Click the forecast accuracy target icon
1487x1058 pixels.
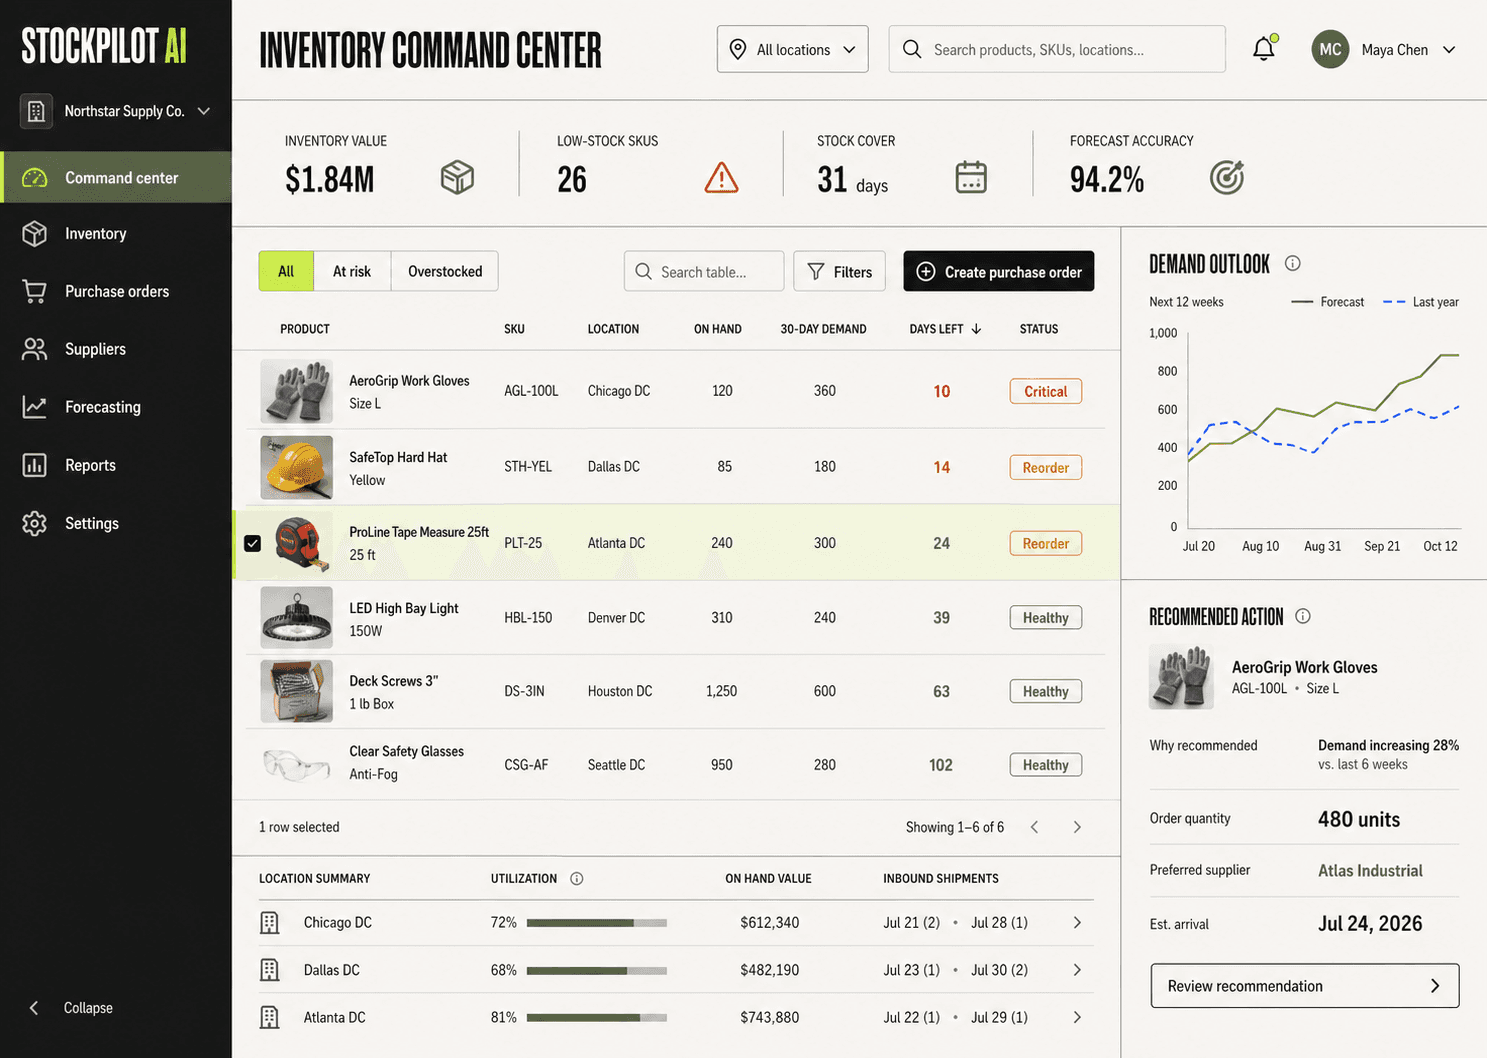(1227, 177)
